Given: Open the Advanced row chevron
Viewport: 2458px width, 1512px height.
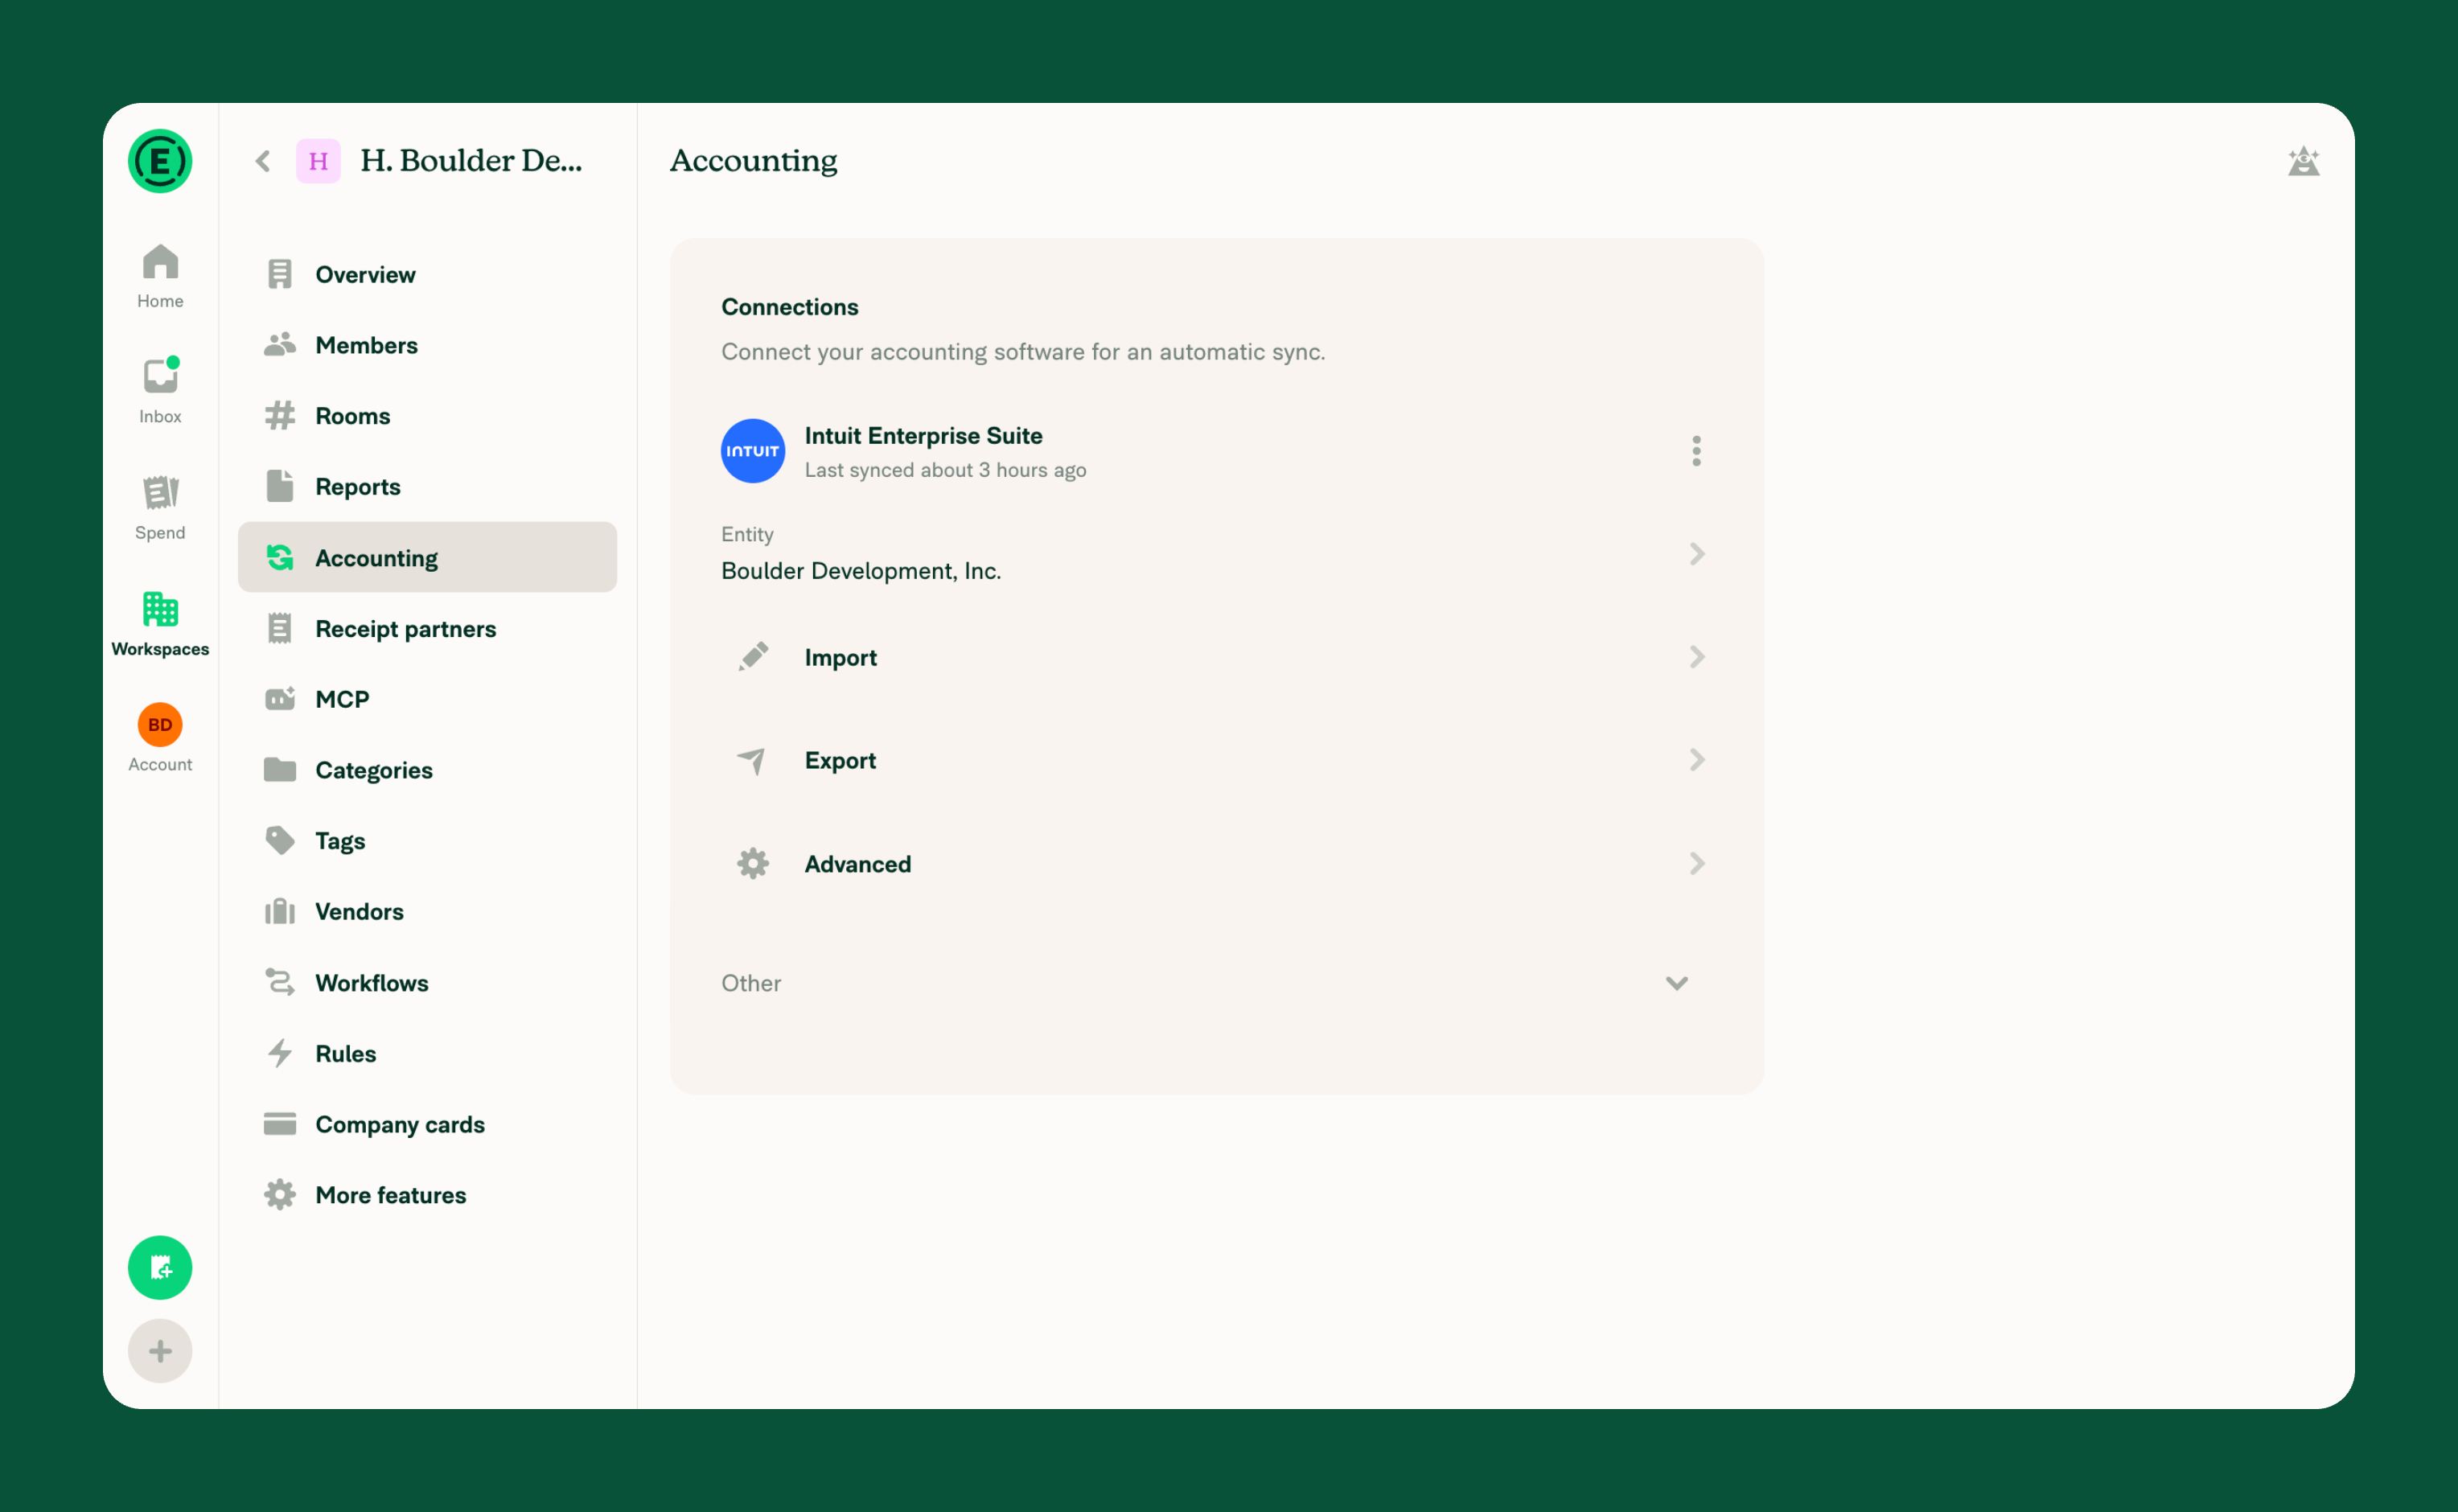Looking at the screenshot, I should tap(1696, 863).
